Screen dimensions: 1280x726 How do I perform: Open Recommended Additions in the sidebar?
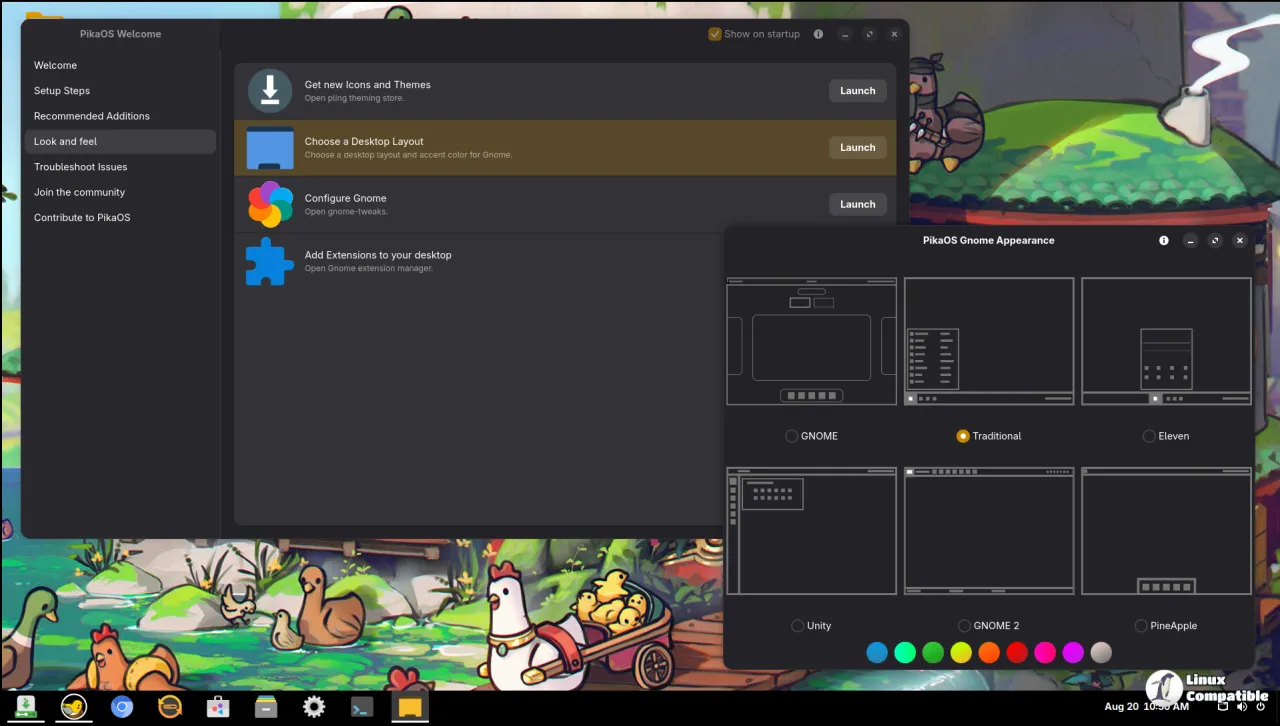coord(120,116)
